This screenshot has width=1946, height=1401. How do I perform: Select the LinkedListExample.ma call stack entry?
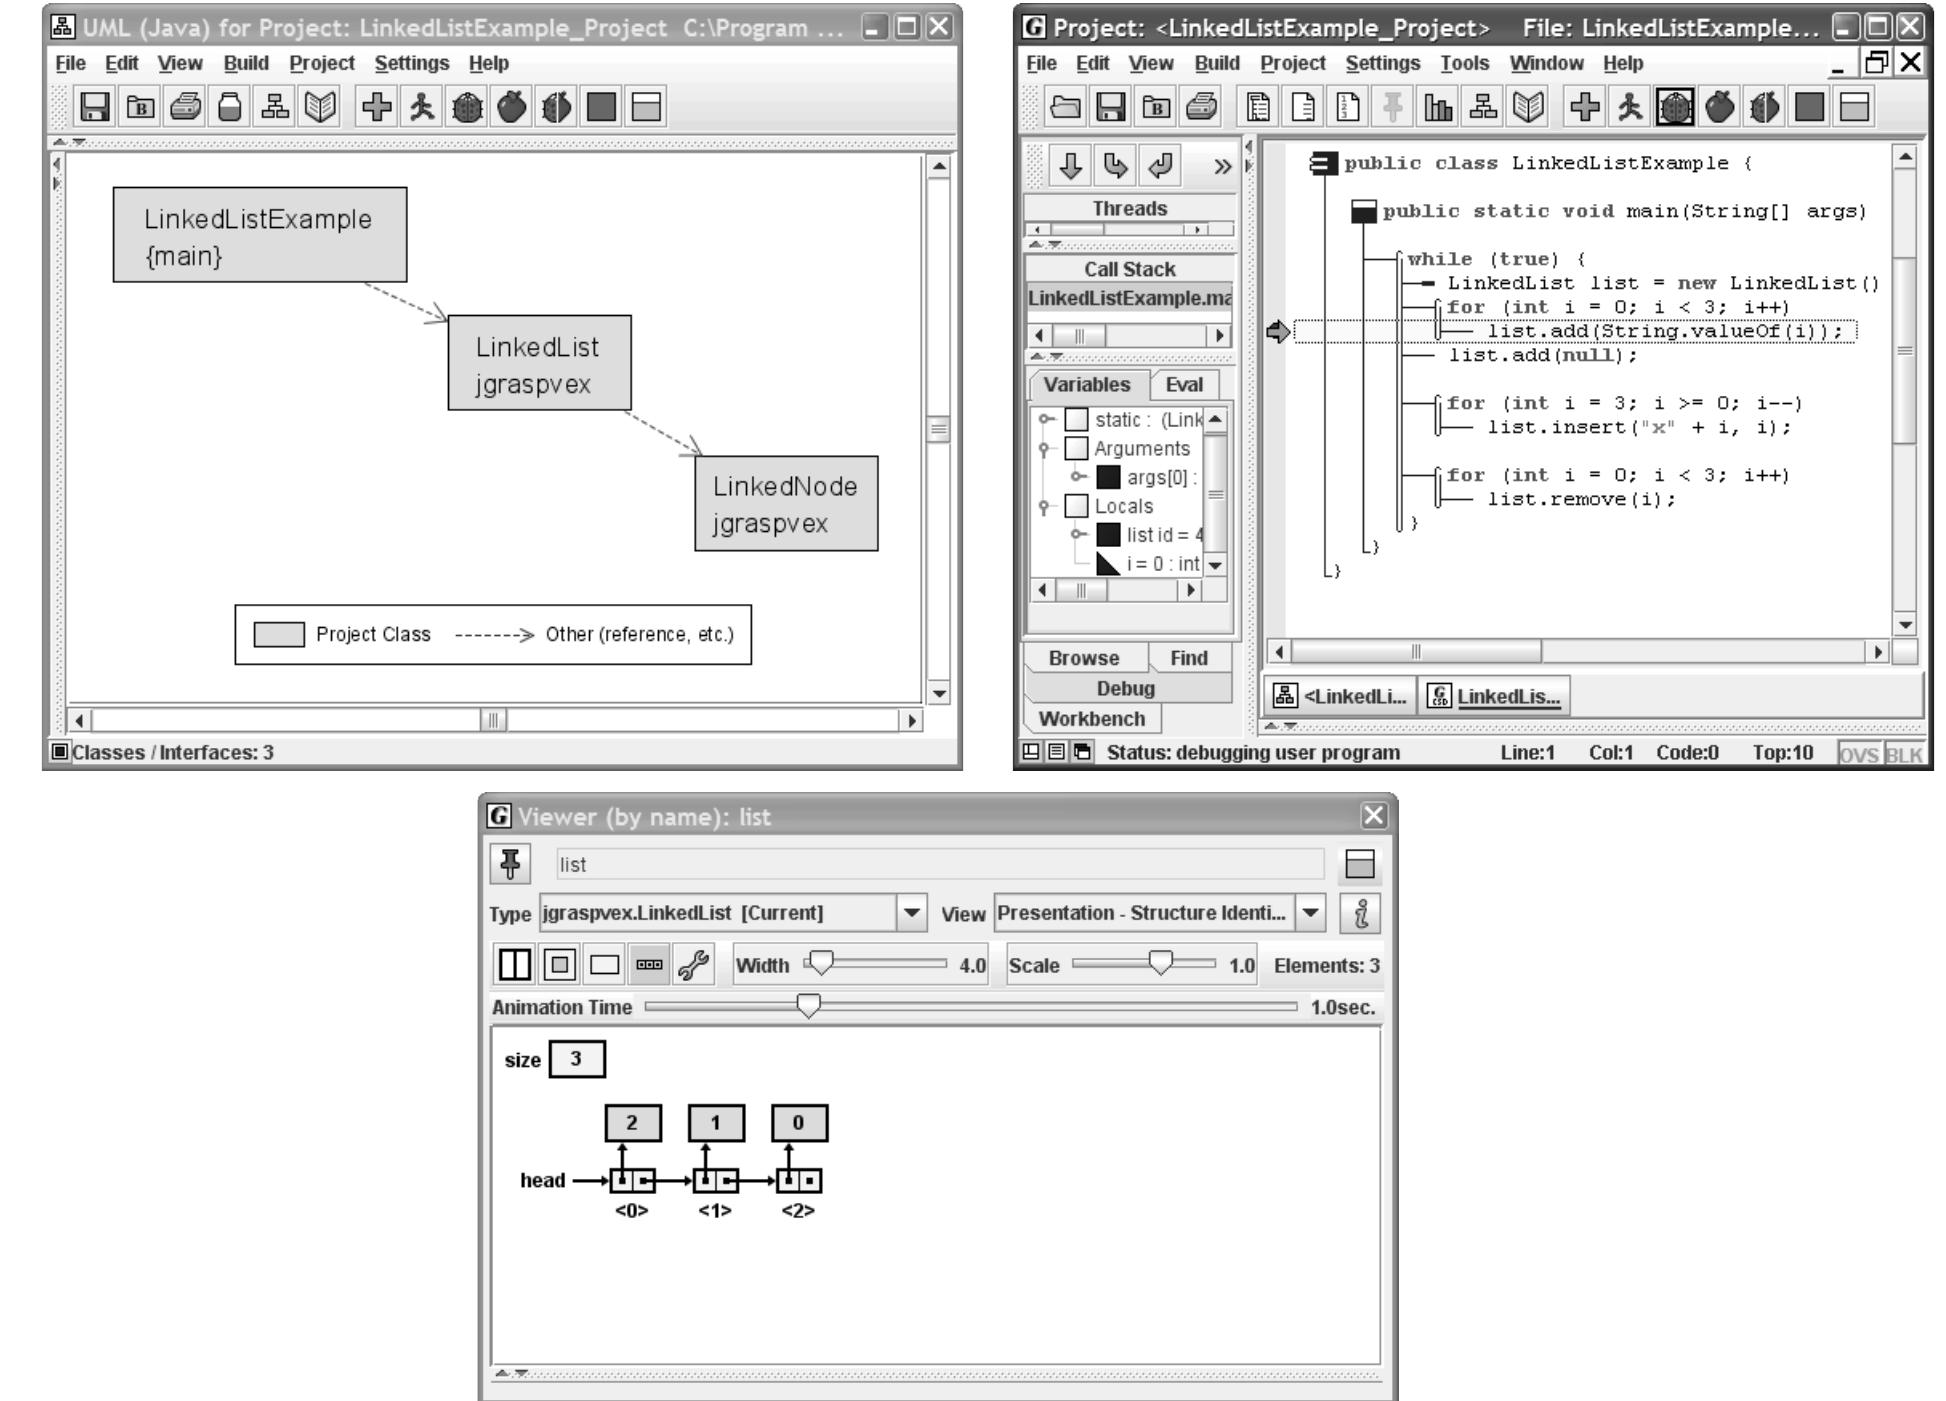pyautogui.click(x=1130, y=298)
